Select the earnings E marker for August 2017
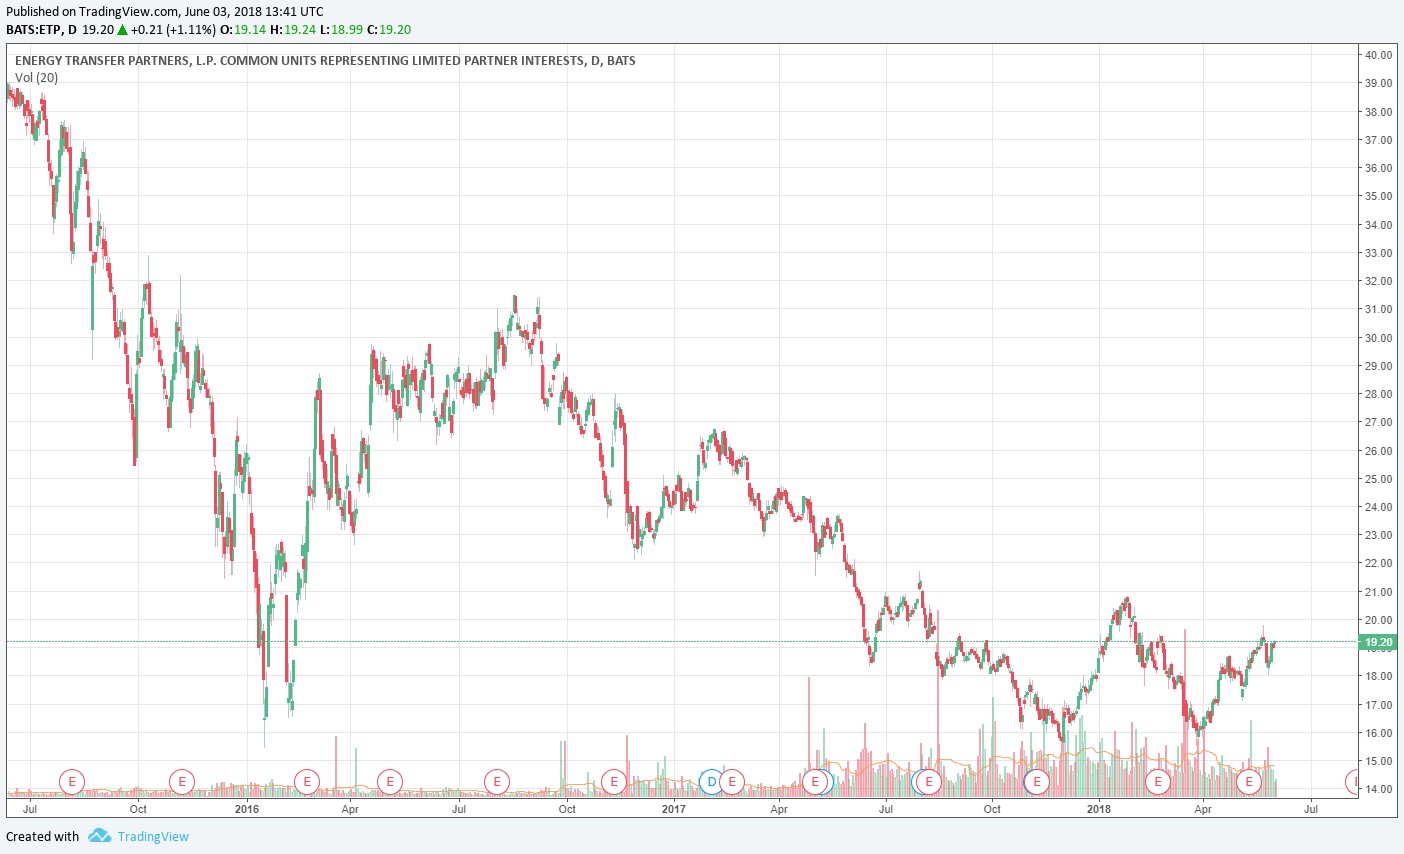 tap(929, 782)
